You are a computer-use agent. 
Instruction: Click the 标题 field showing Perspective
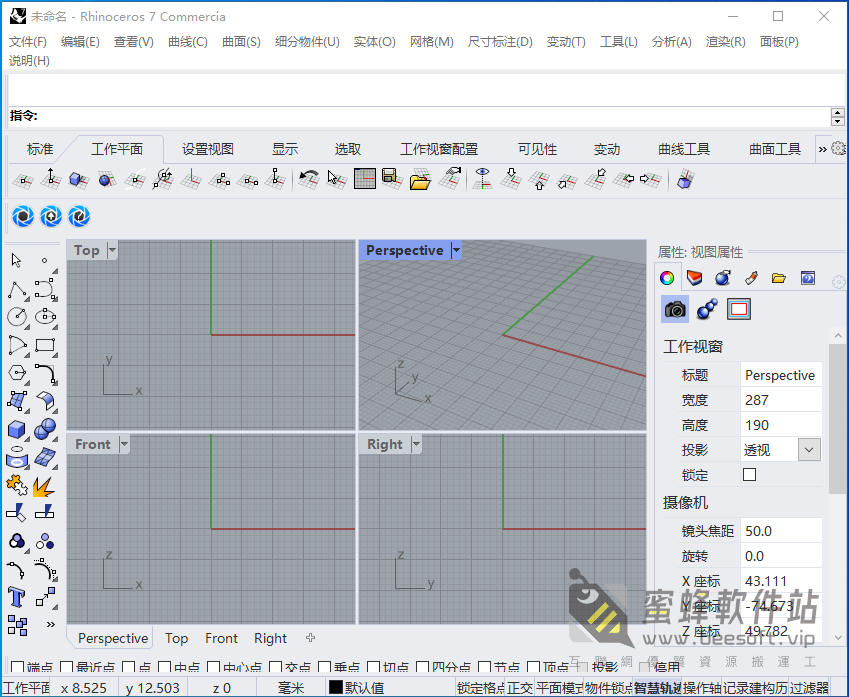click(781, 375)
